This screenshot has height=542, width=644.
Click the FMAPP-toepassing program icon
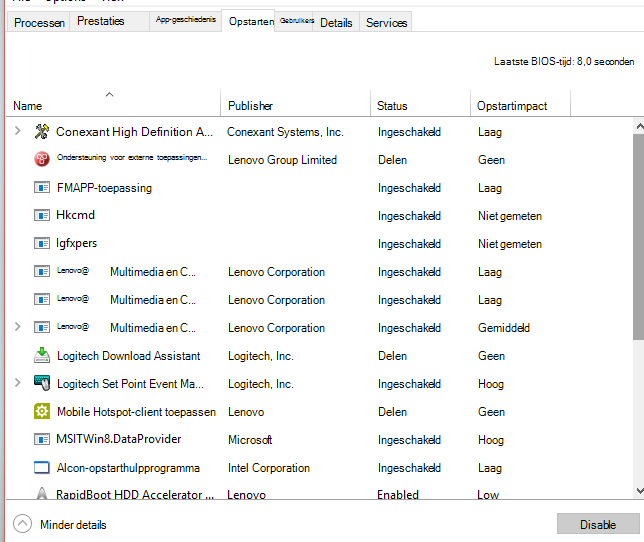click(41, 188)
